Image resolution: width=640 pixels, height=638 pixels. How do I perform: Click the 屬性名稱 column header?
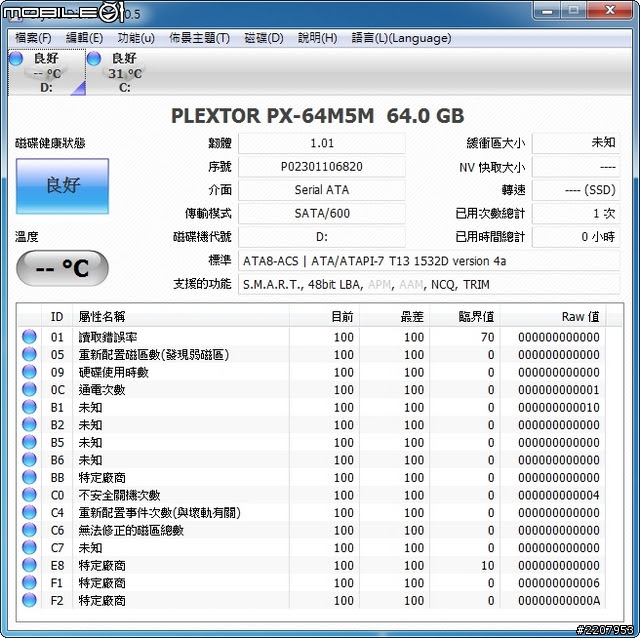(181, 316)
